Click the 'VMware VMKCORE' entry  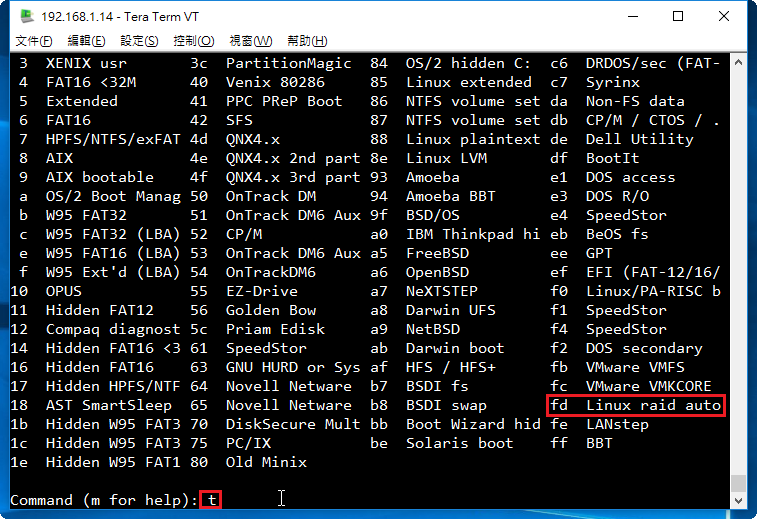pyautogui.click(x=649, y=386)
